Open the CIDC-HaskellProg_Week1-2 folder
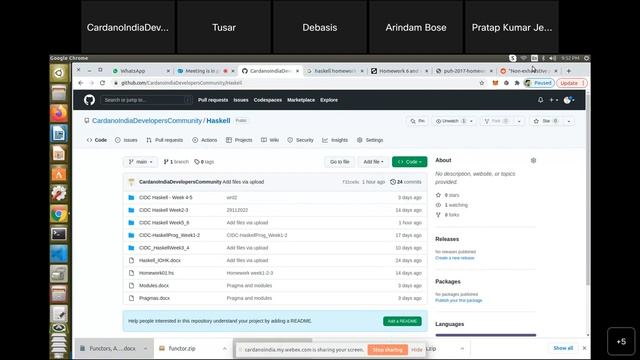Screen dimensions: 640x360 (169, 236)
